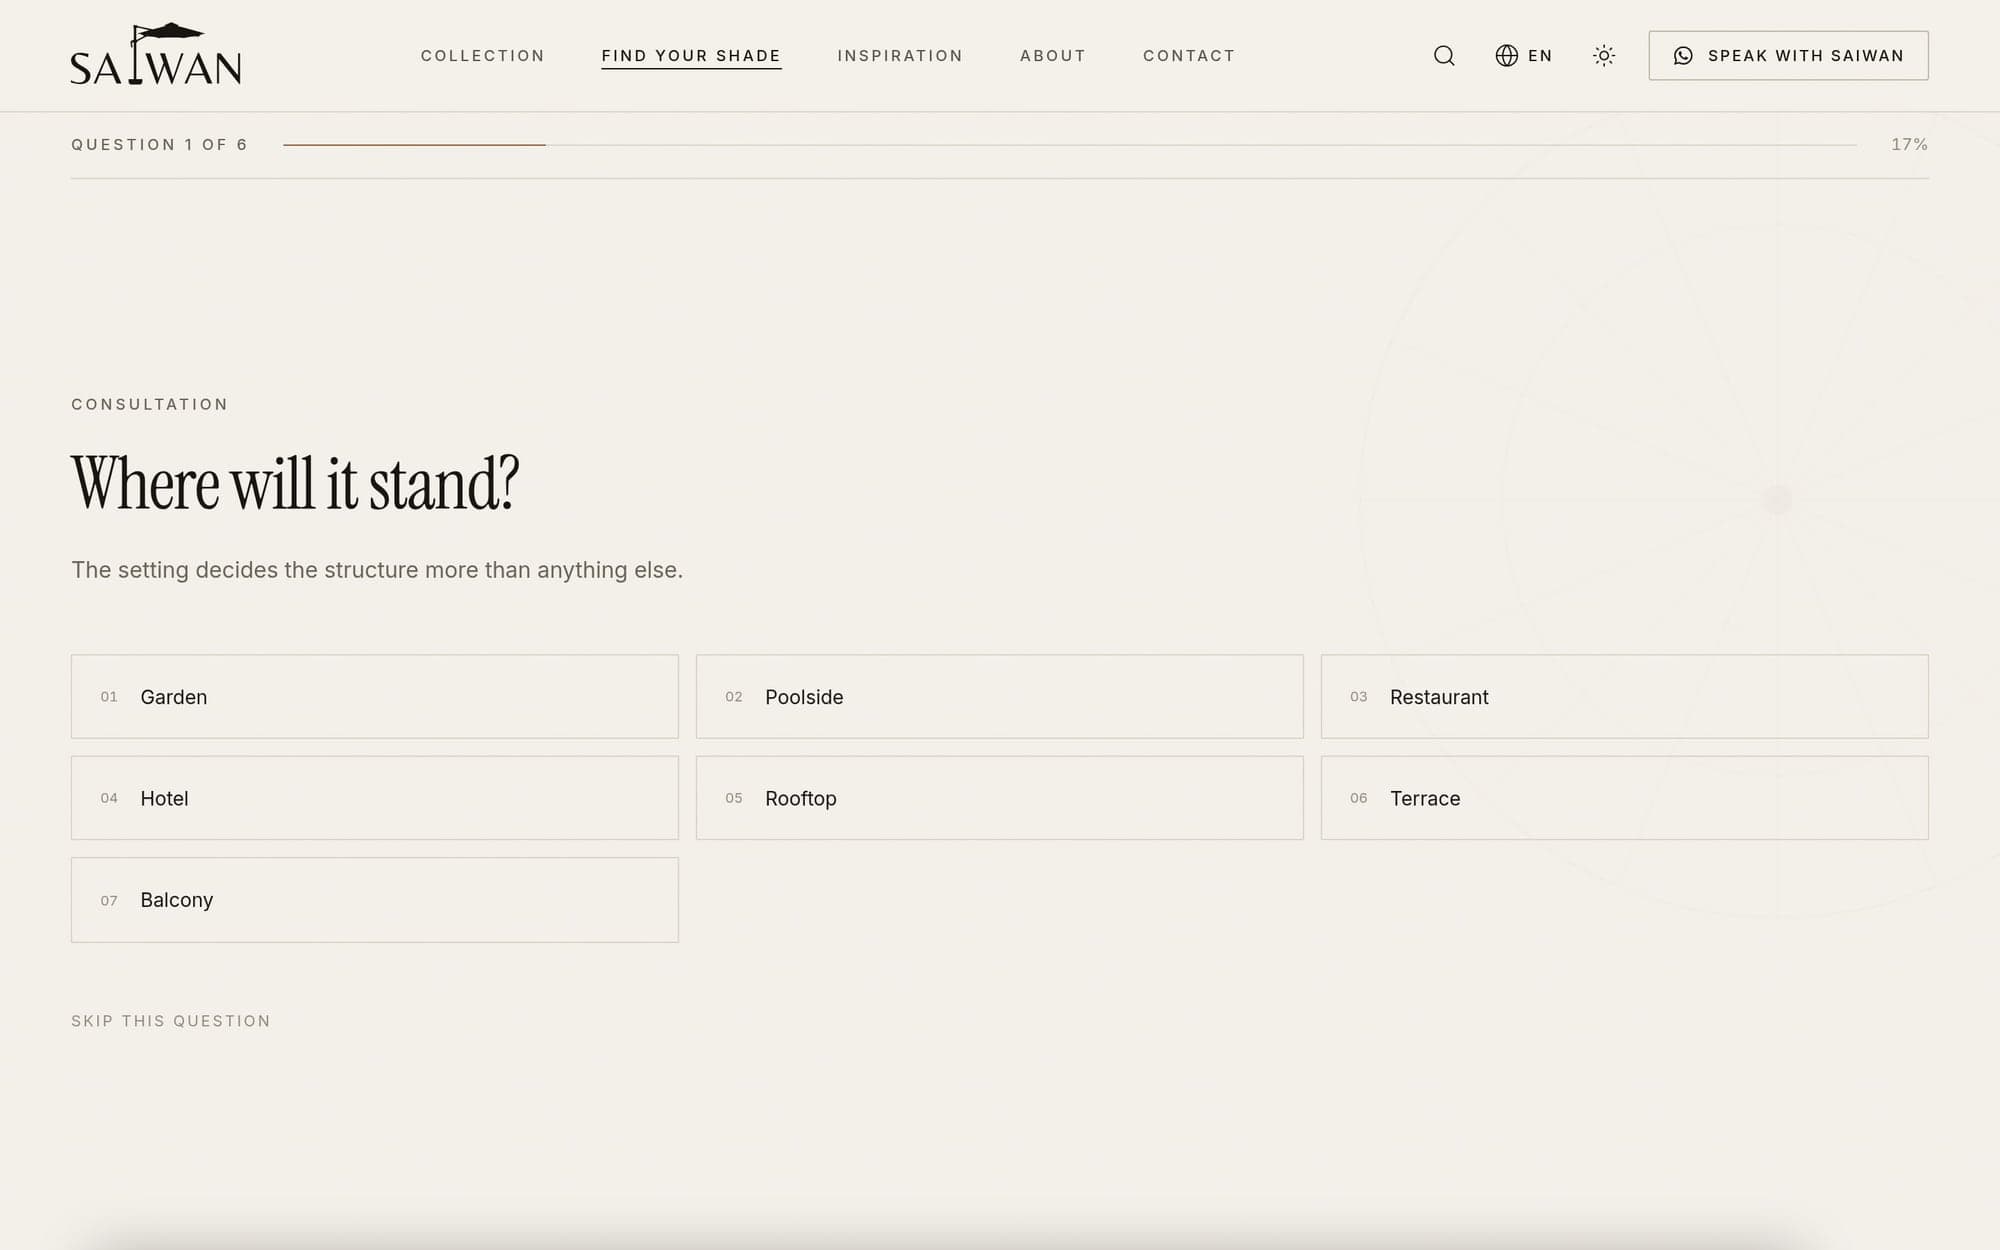Open the search magnifier icon
Image resolution: width=2000 pixels, height=1250 pixels.
tap(1444, 56)
